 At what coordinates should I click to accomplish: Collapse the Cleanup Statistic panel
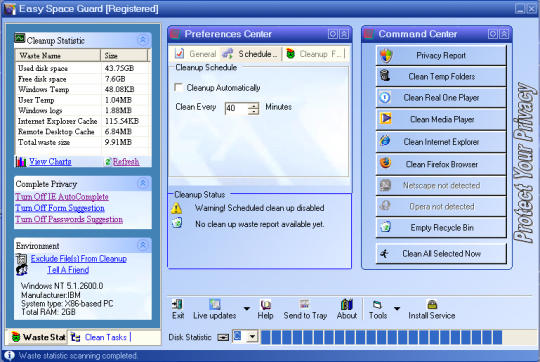[143, 40]
